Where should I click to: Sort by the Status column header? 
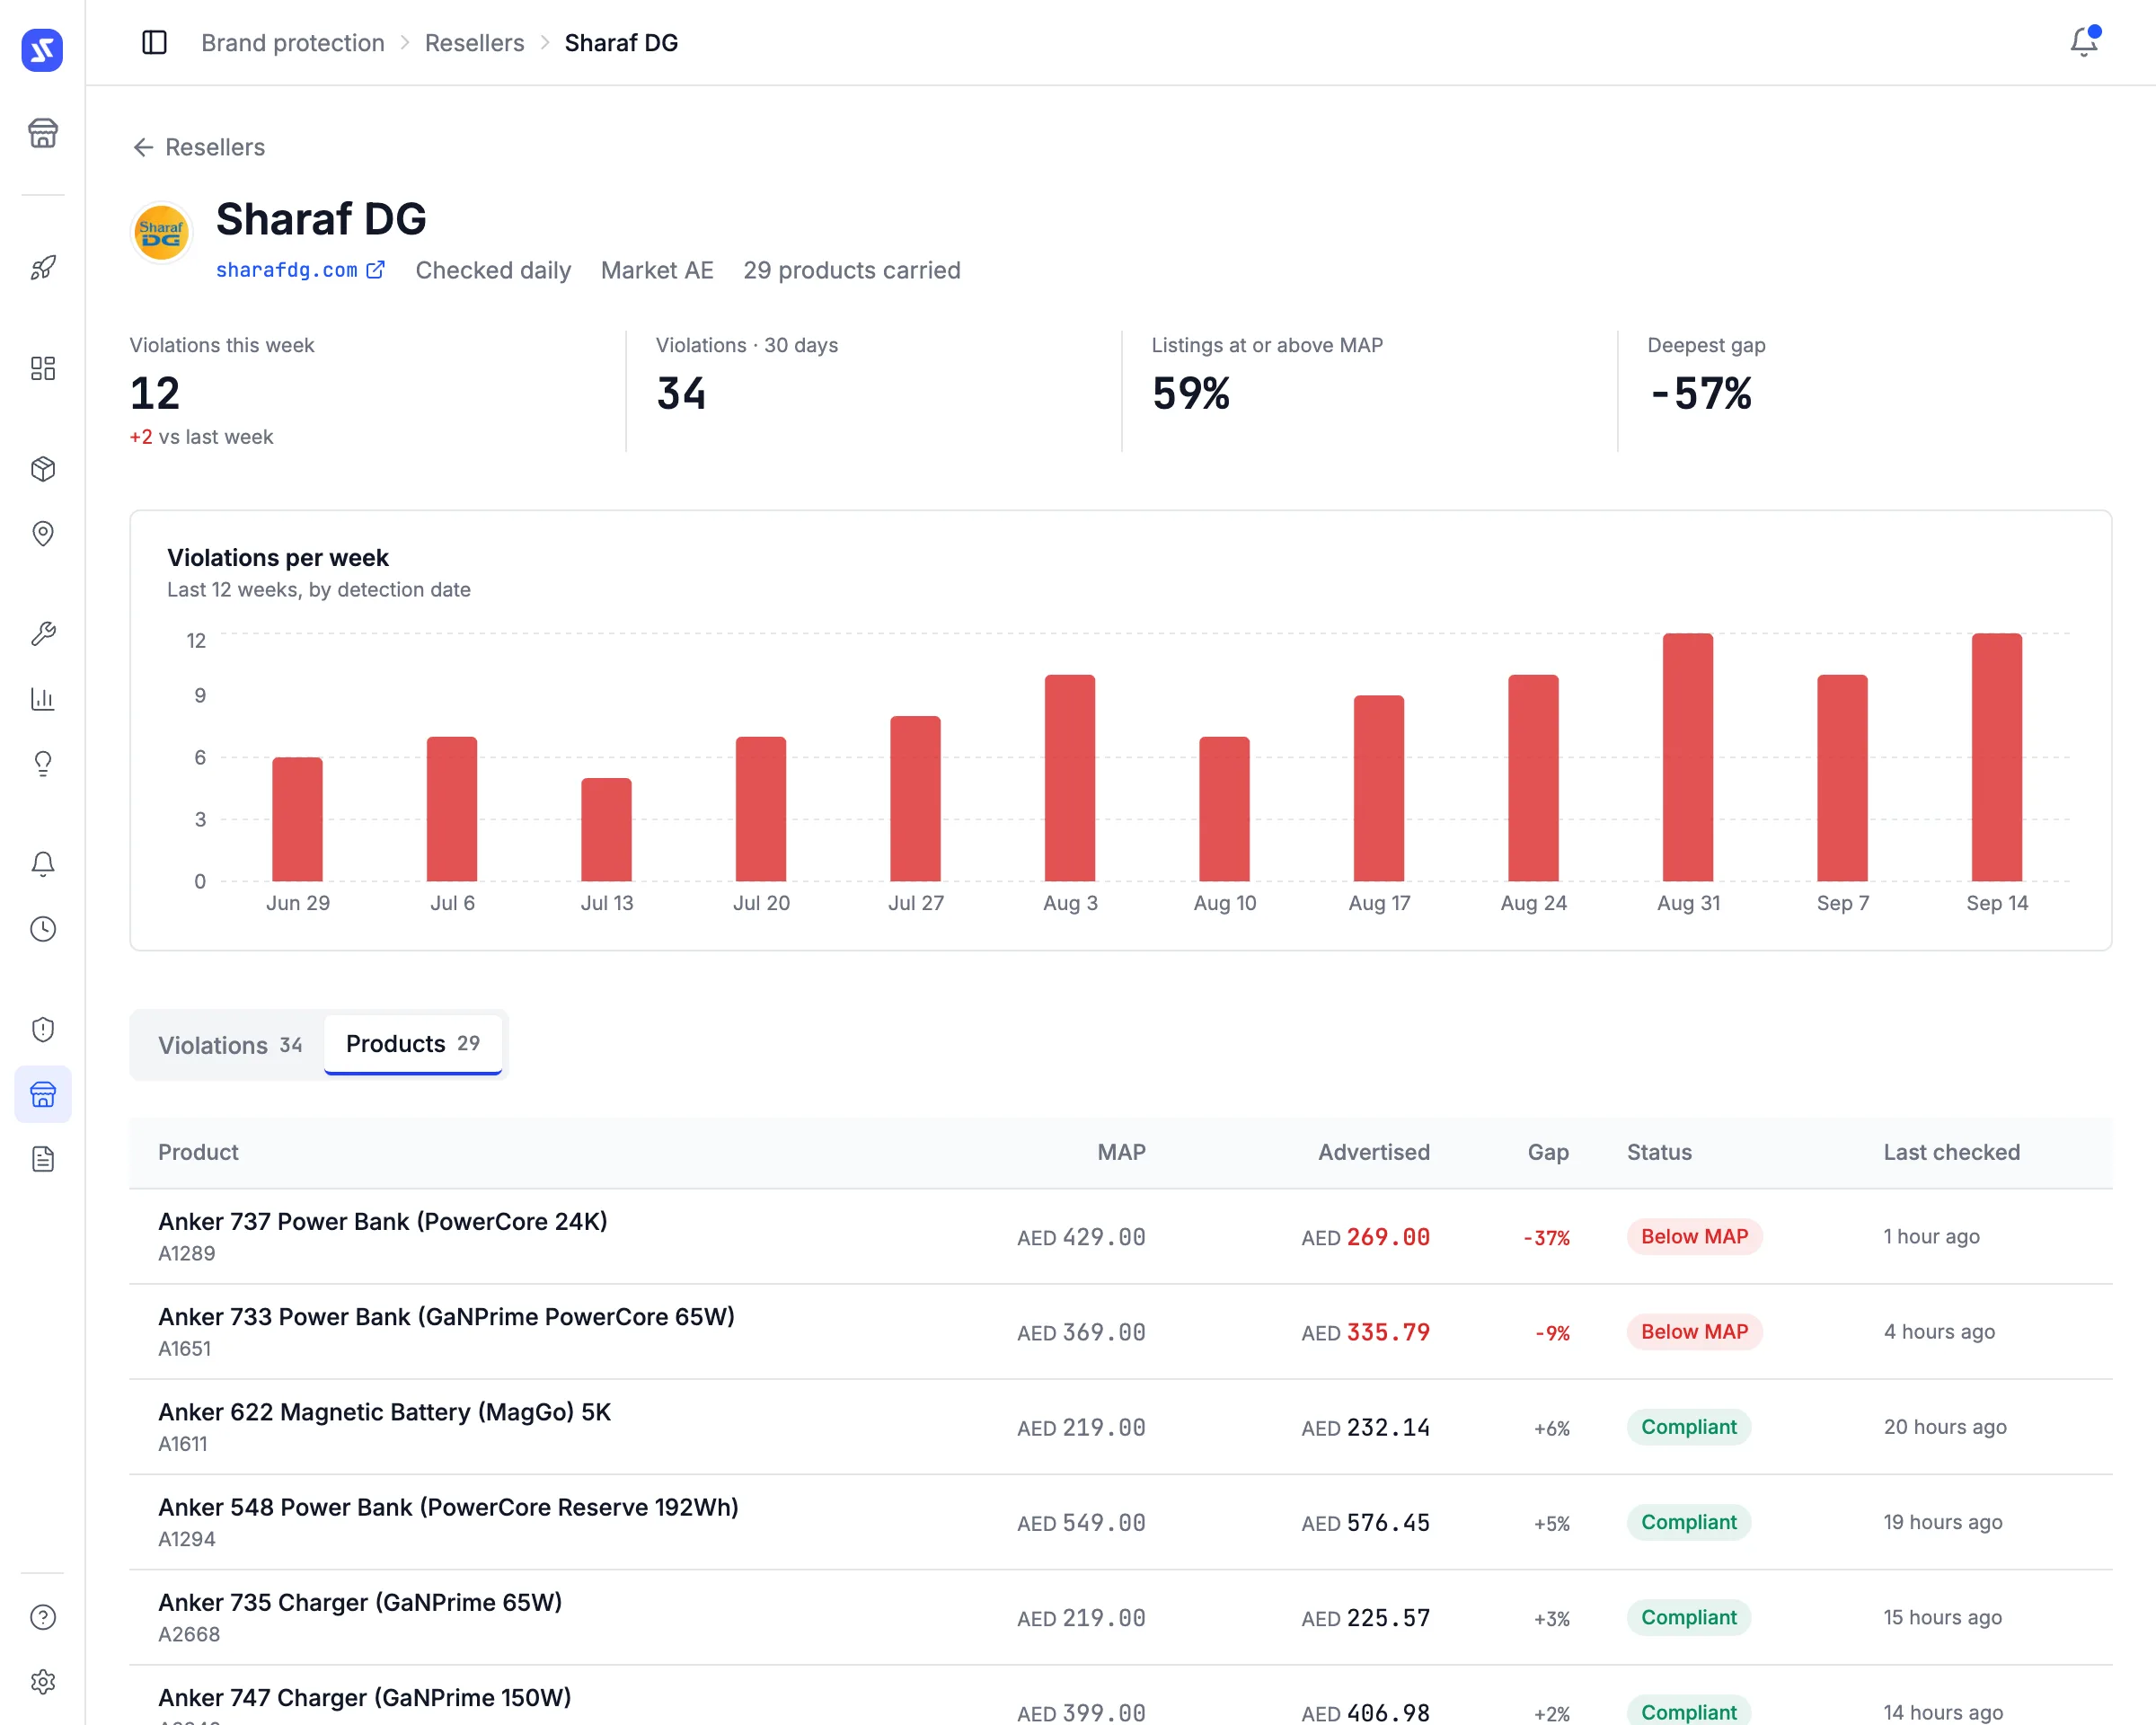coord(1659,1152)
